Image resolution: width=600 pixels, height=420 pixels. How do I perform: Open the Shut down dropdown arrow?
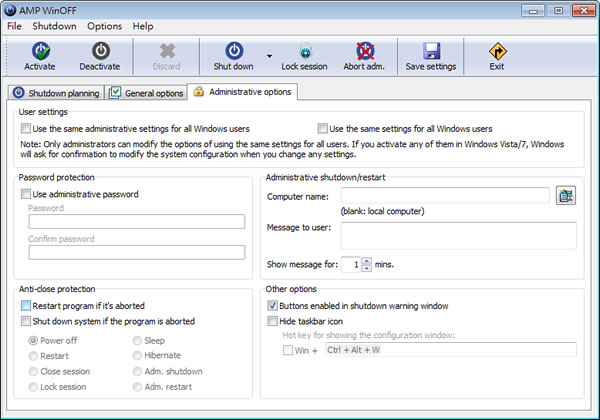269,56
